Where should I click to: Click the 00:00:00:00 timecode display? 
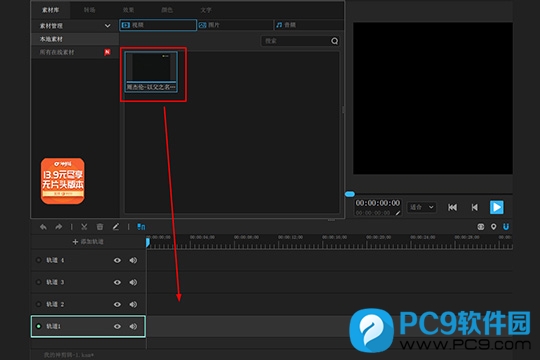click(x=378, y=203)
